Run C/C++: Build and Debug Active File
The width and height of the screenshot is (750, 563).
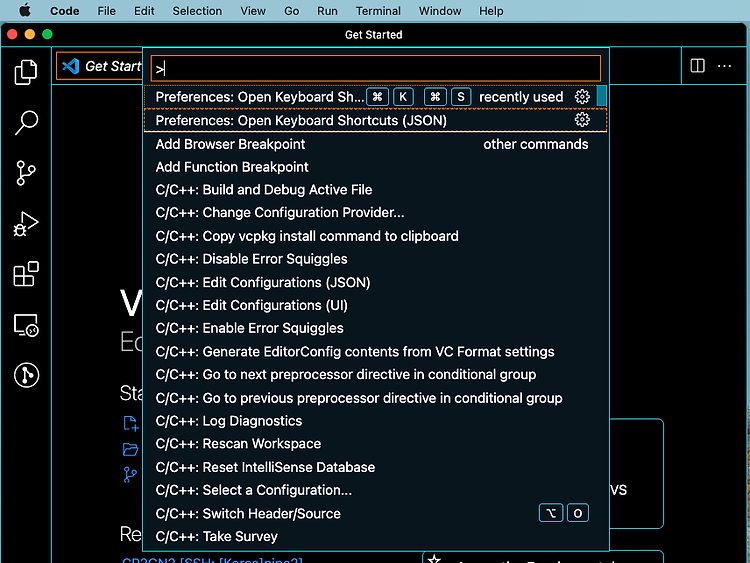[x=375, y=190]
